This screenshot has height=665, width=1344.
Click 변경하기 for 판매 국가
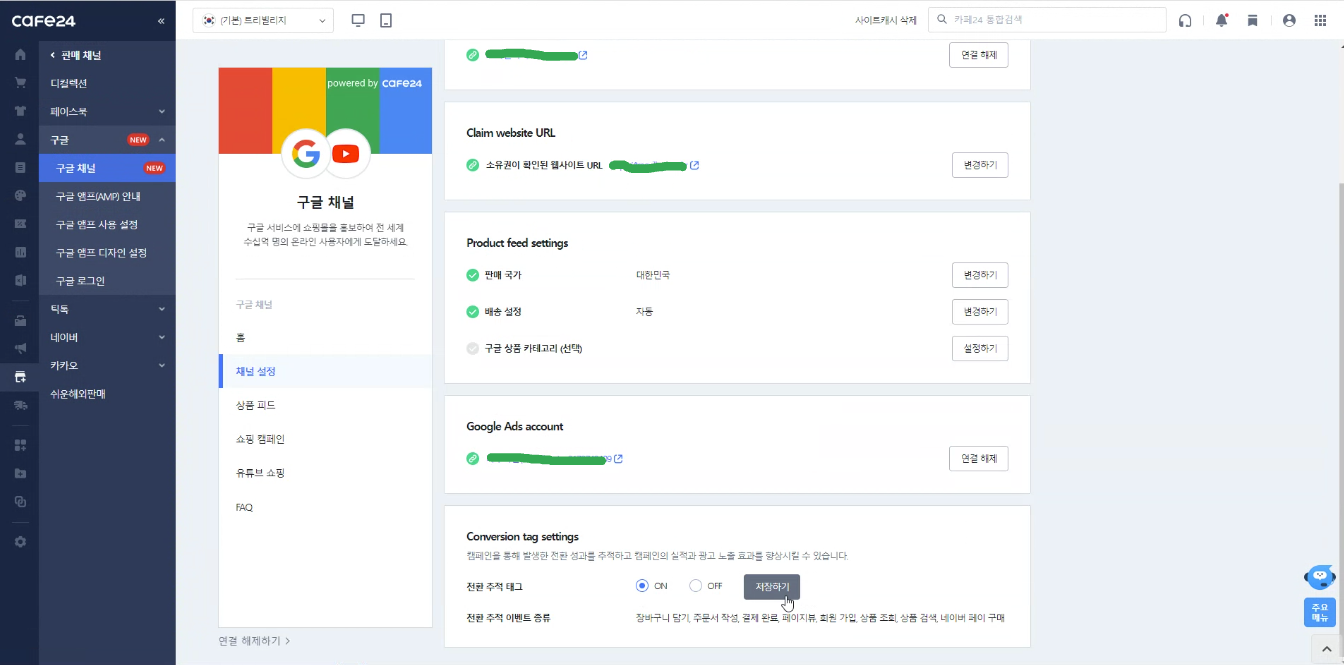[980, 275]
